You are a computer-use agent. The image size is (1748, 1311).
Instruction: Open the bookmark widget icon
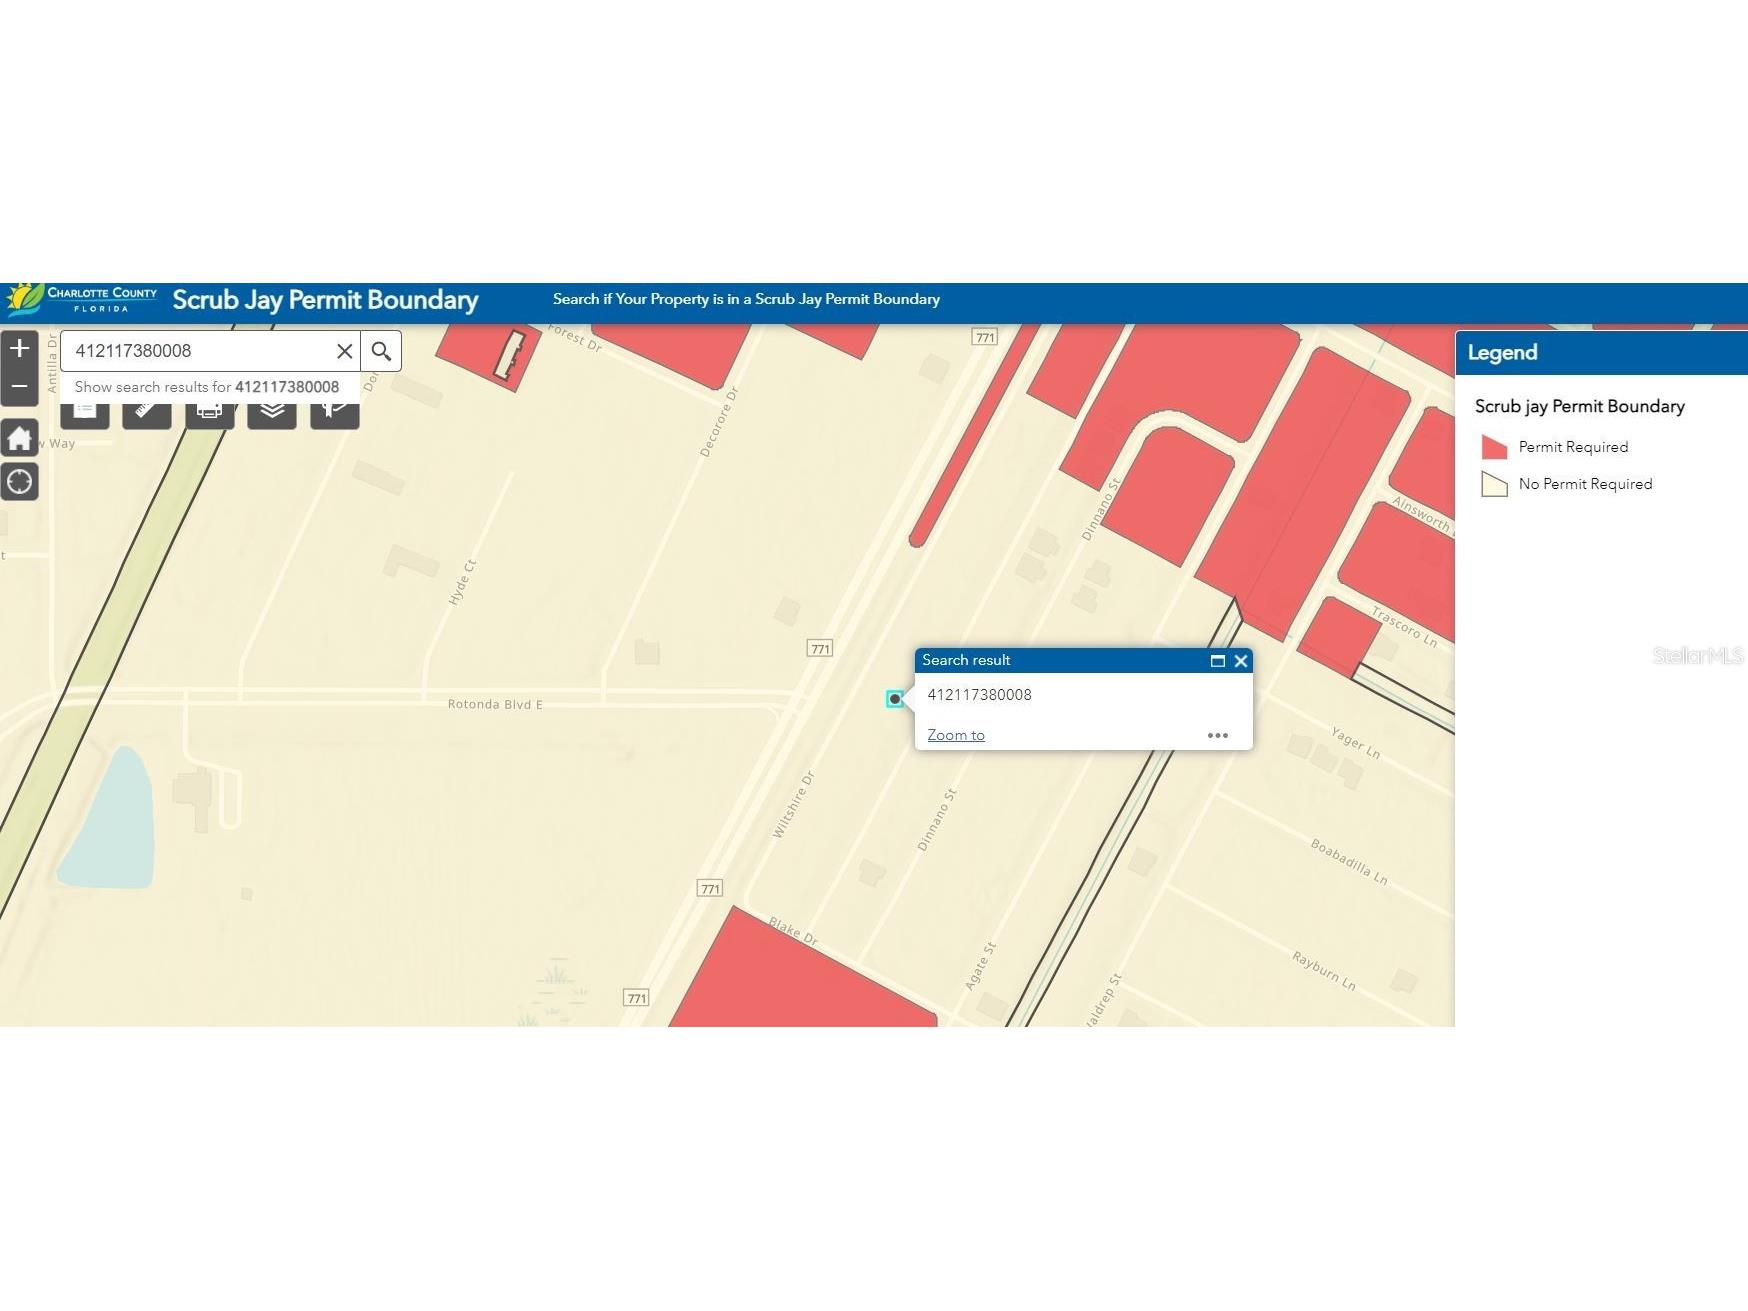click(x=334, y=413)
